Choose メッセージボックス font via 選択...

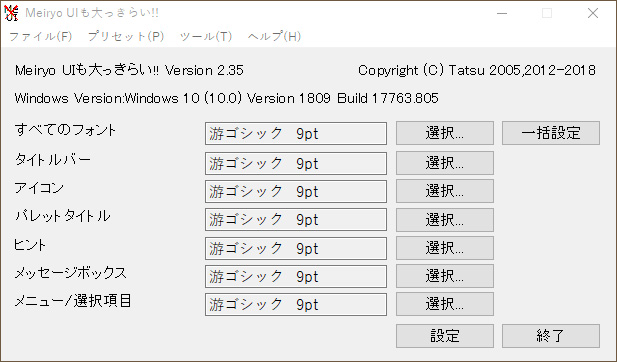tap(445, 276)
